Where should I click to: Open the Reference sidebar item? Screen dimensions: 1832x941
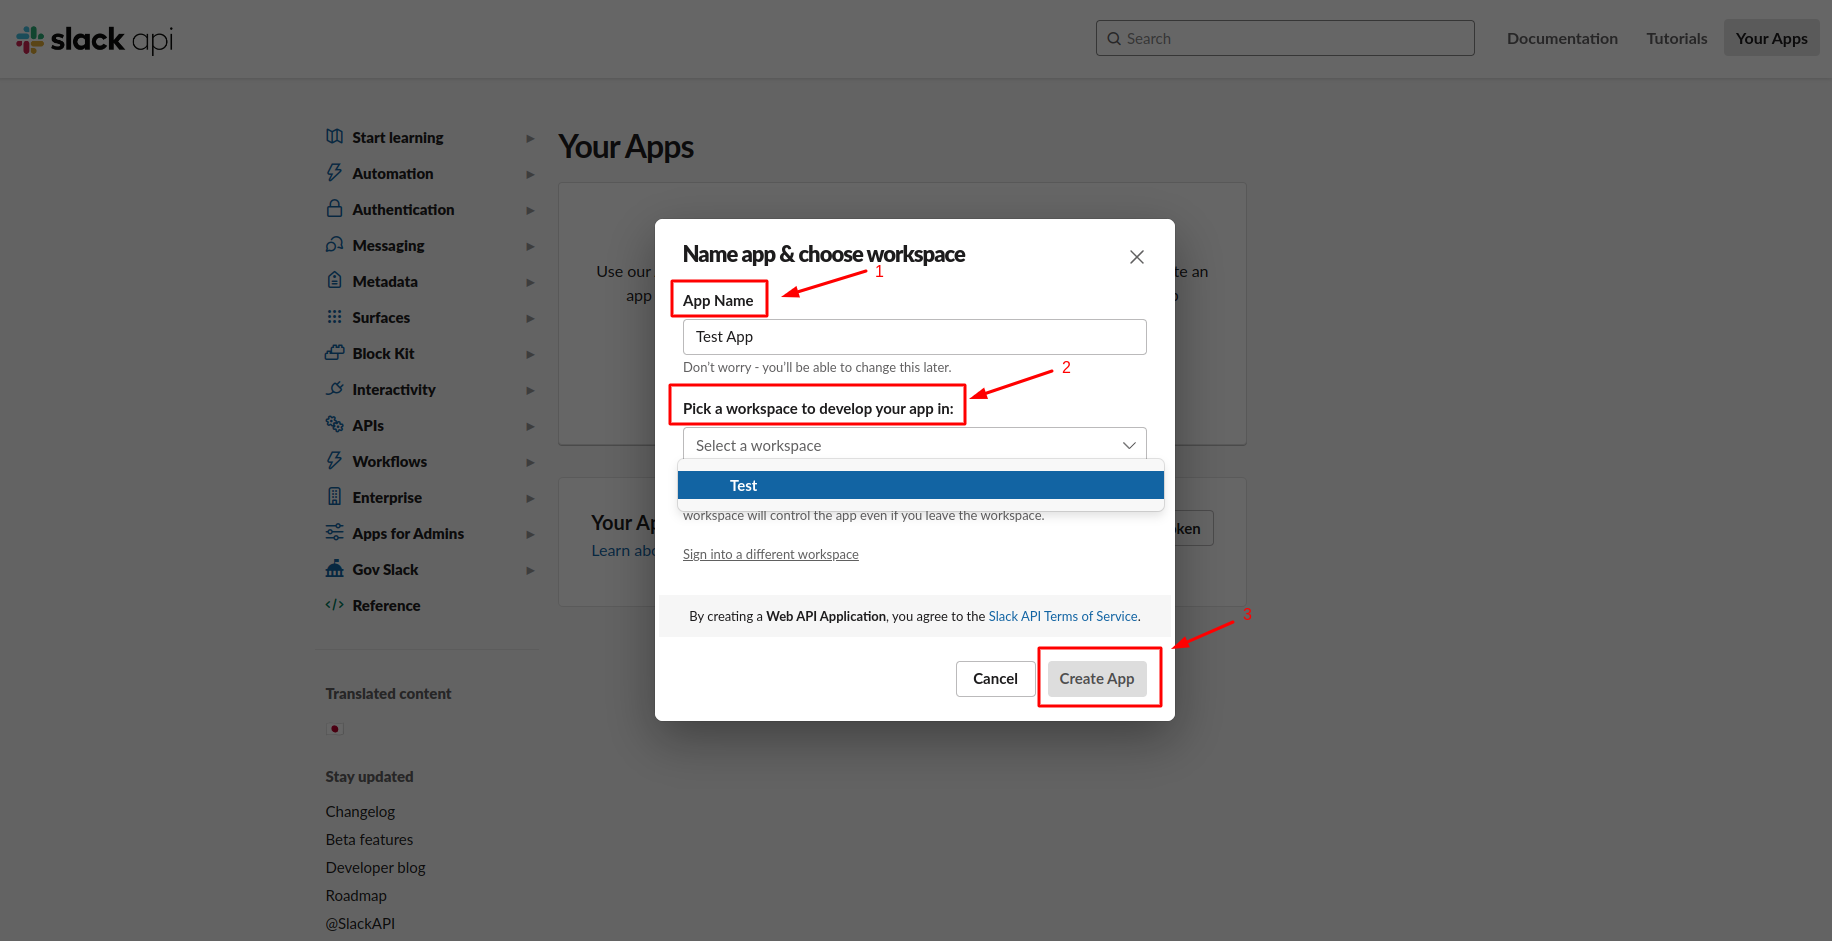(386, 605)
